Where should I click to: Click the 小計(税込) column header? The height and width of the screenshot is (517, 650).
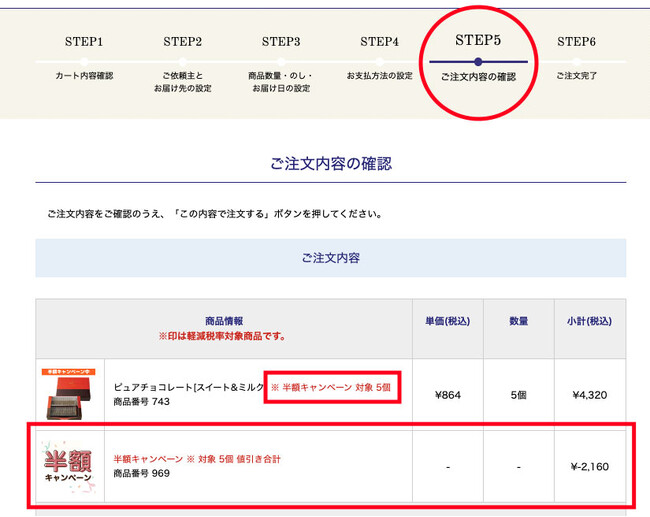click(590, 321)
